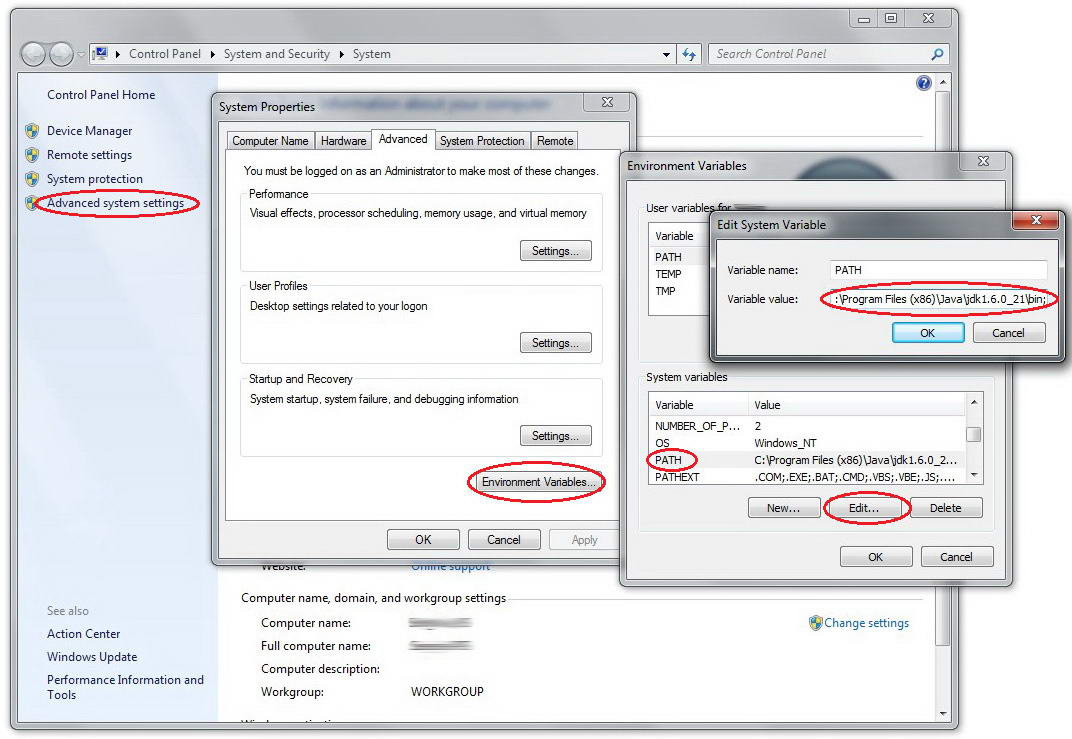Open Startup and Recovery Settings button
1072x739 pixels.
(x=556, y=435)
